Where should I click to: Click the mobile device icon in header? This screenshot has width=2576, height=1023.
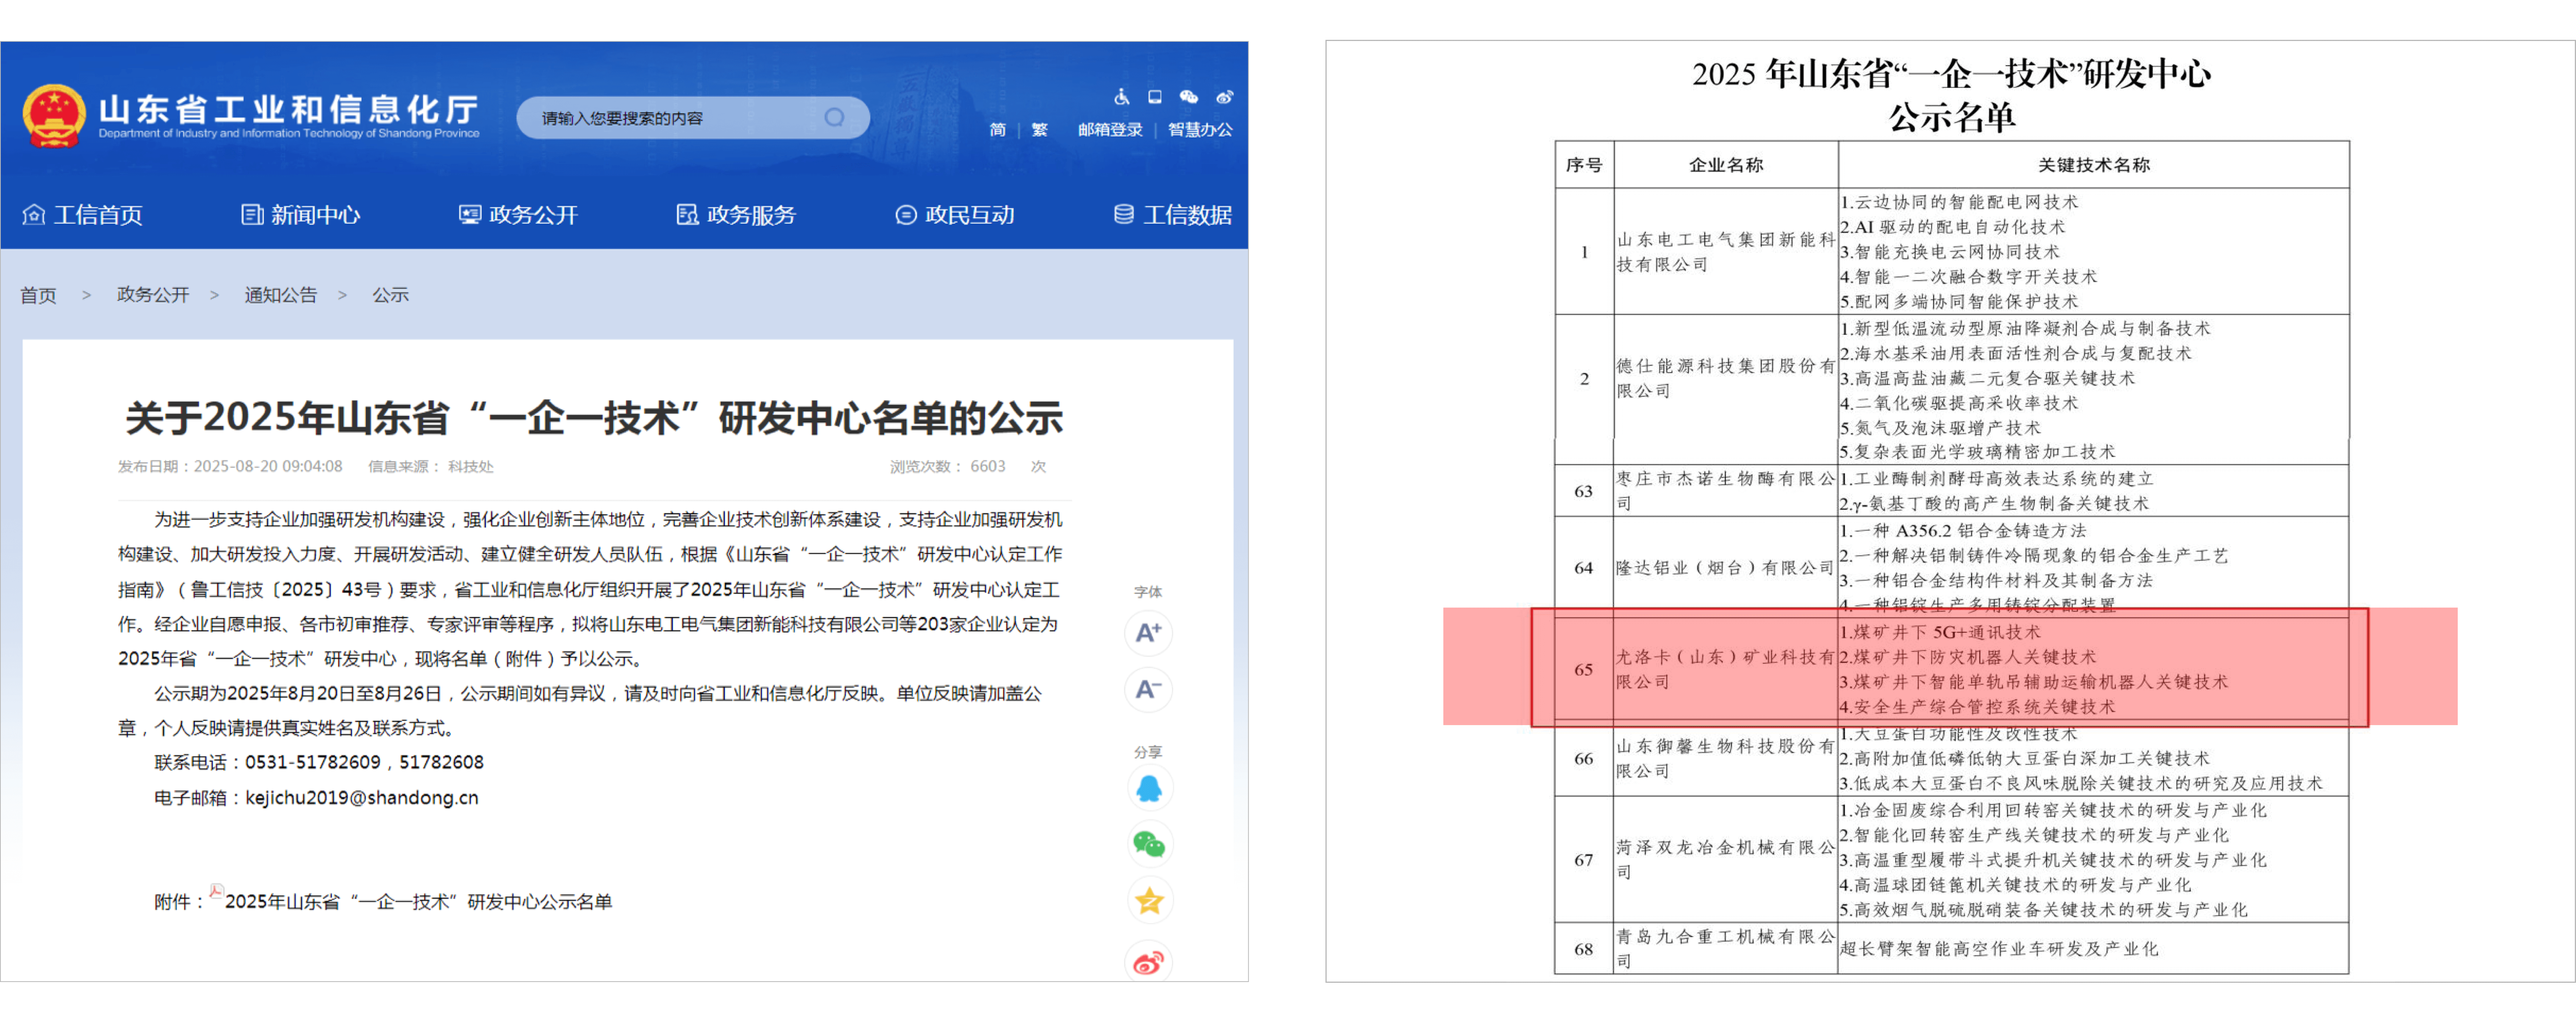(1155, 97)
